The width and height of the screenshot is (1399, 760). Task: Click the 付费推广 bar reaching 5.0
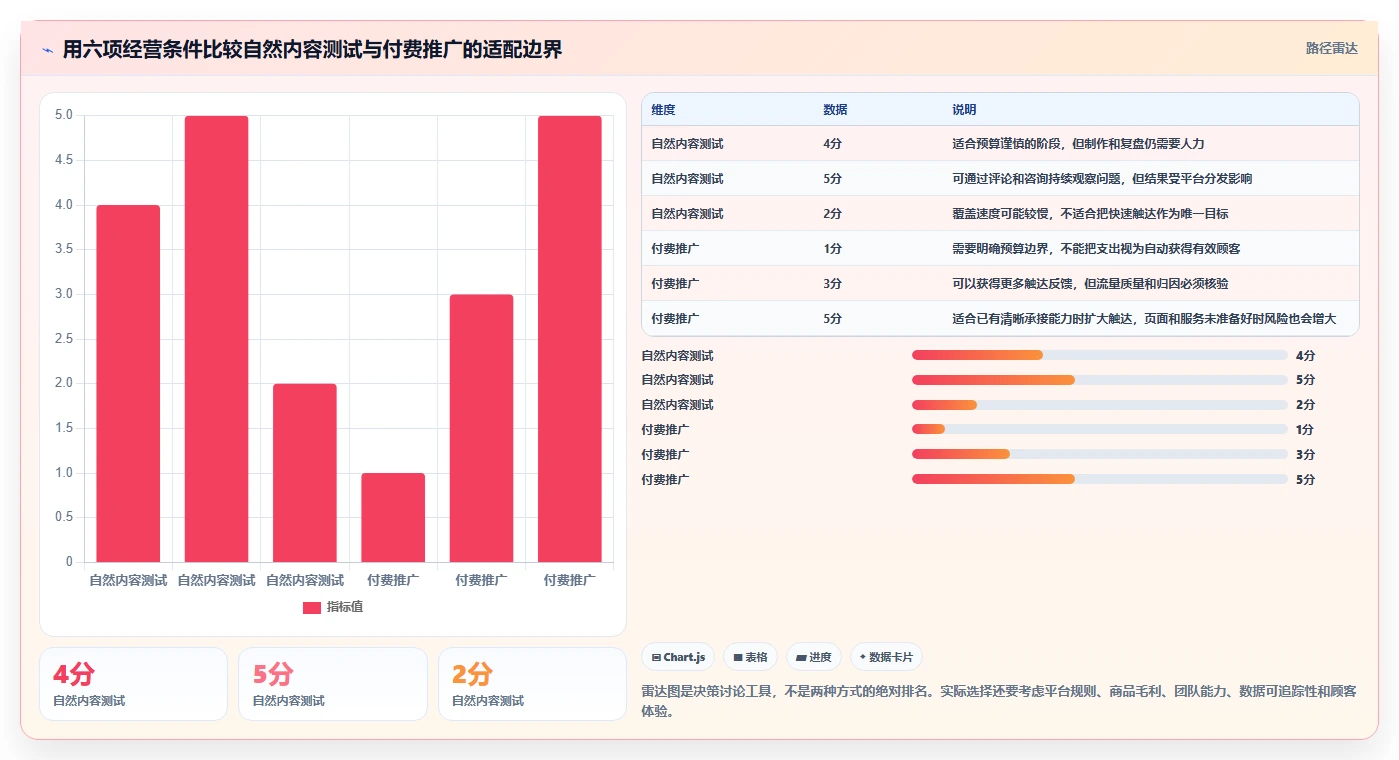point(570,339)
